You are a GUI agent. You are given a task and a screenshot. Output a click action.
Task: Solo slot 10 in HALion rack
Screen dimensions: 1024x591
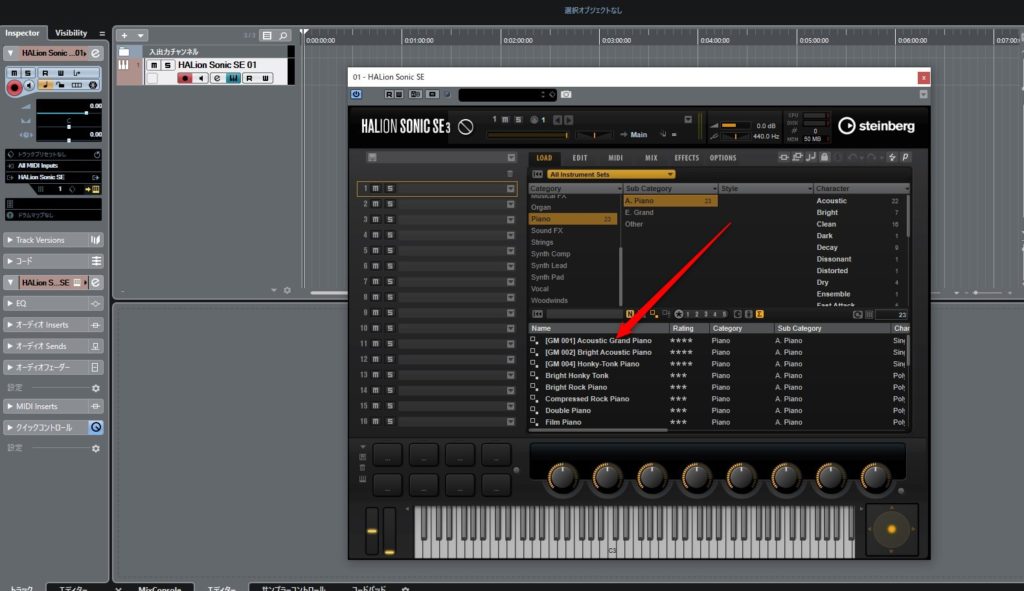pyautogui.click(x=390, y=328)
